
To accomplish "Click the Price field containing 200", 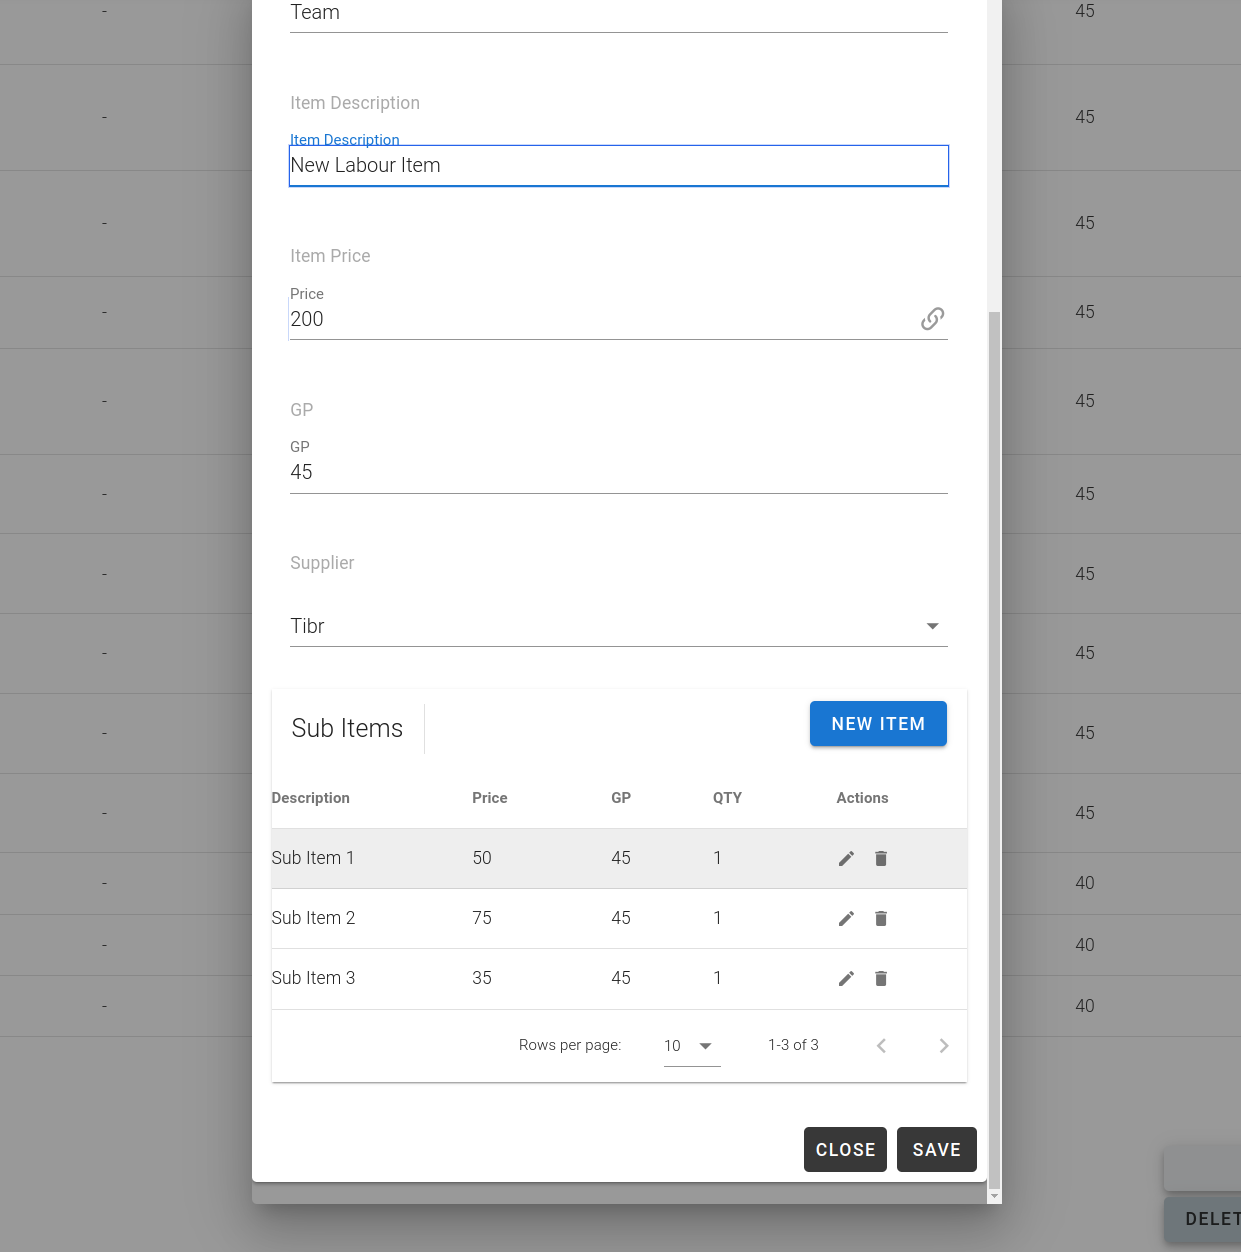I will click(600, 319).
